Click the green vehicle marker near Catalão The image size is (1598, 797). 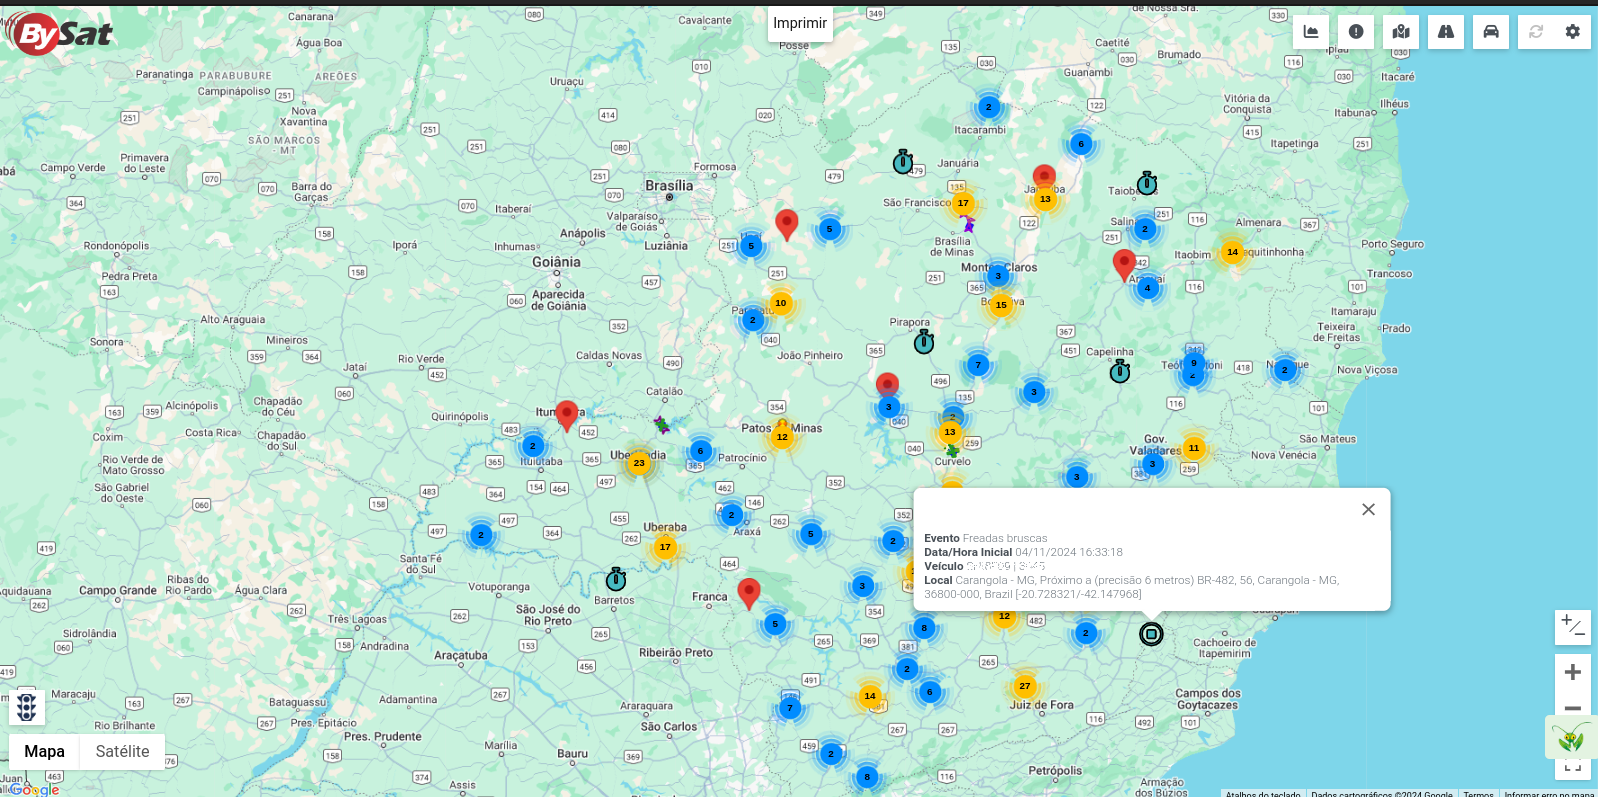662,425
